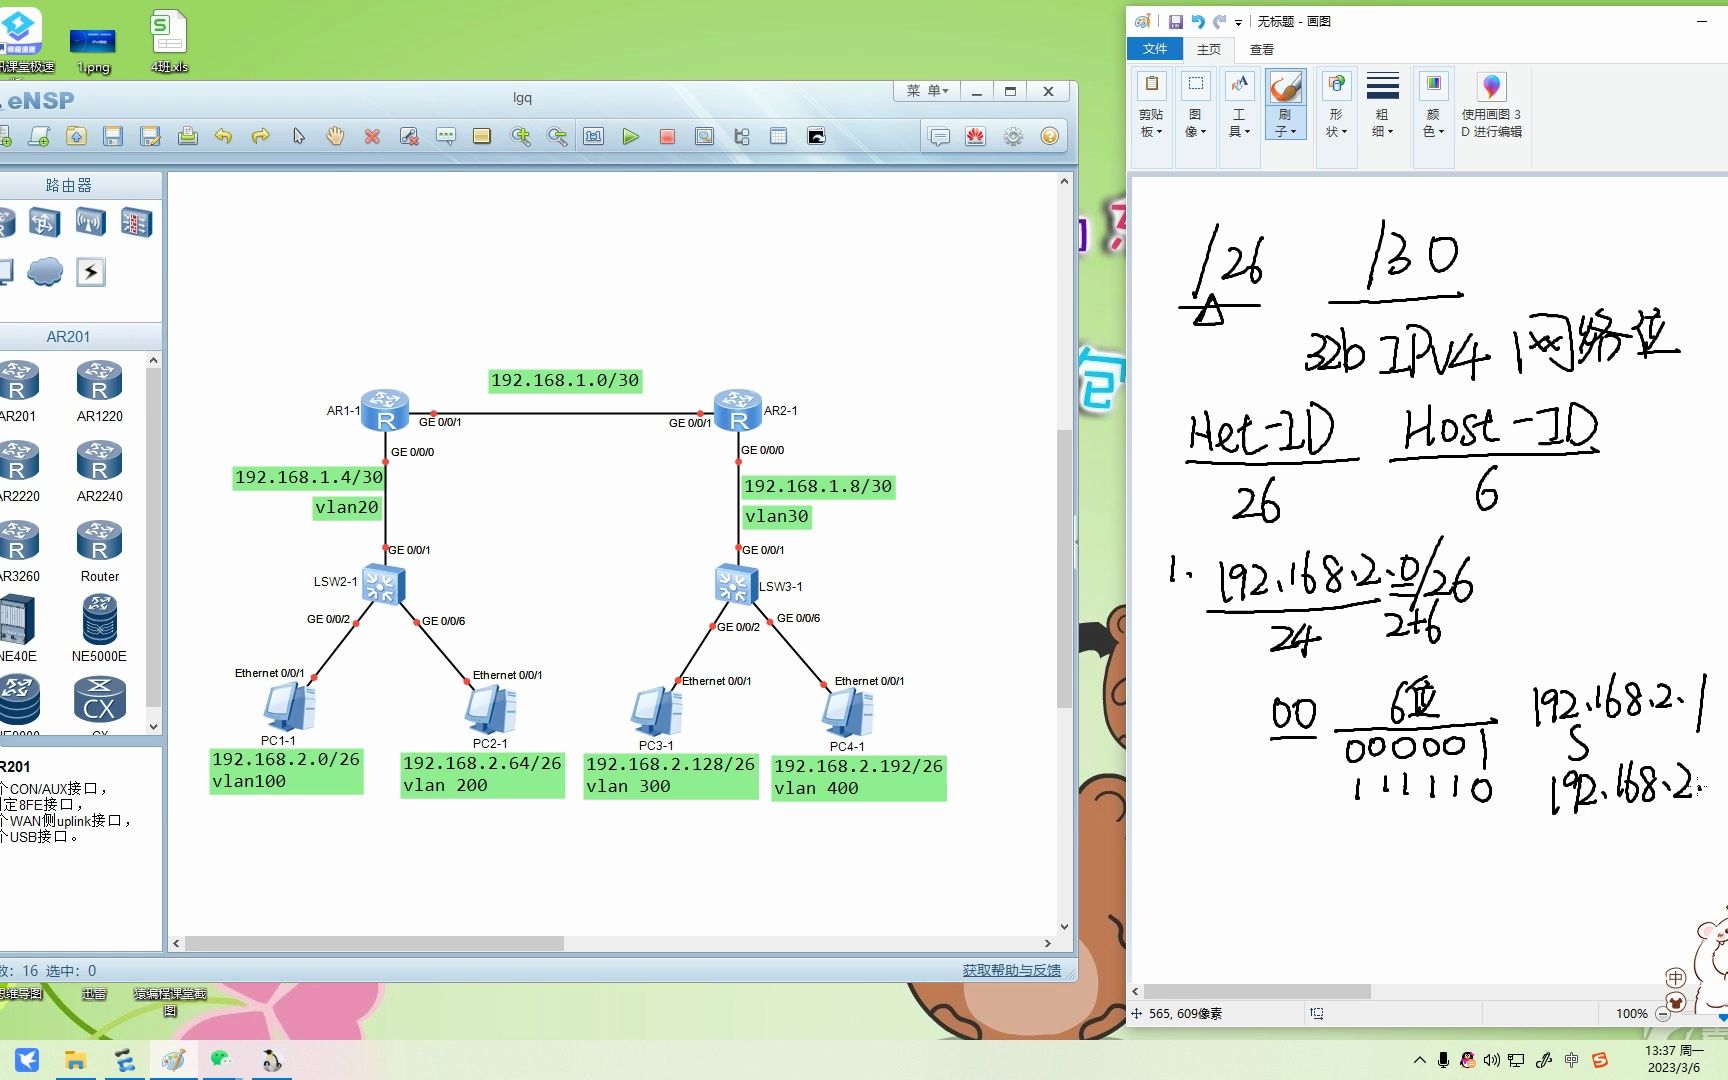Switch to the 主页 tab in Paint
Image resolution: width=1728 pixels, height=1080 pixels.
1209,49
